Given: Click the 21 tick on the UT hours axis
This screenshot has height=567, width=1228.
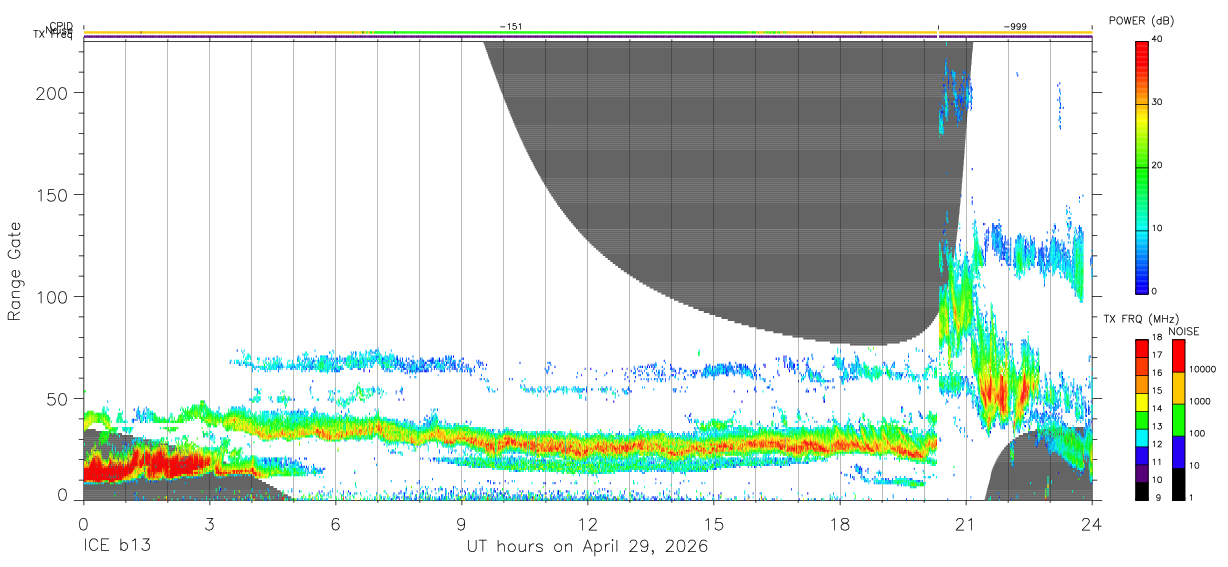Looking at the screenshot, I should pyautogui.click(x=966, y=523).
